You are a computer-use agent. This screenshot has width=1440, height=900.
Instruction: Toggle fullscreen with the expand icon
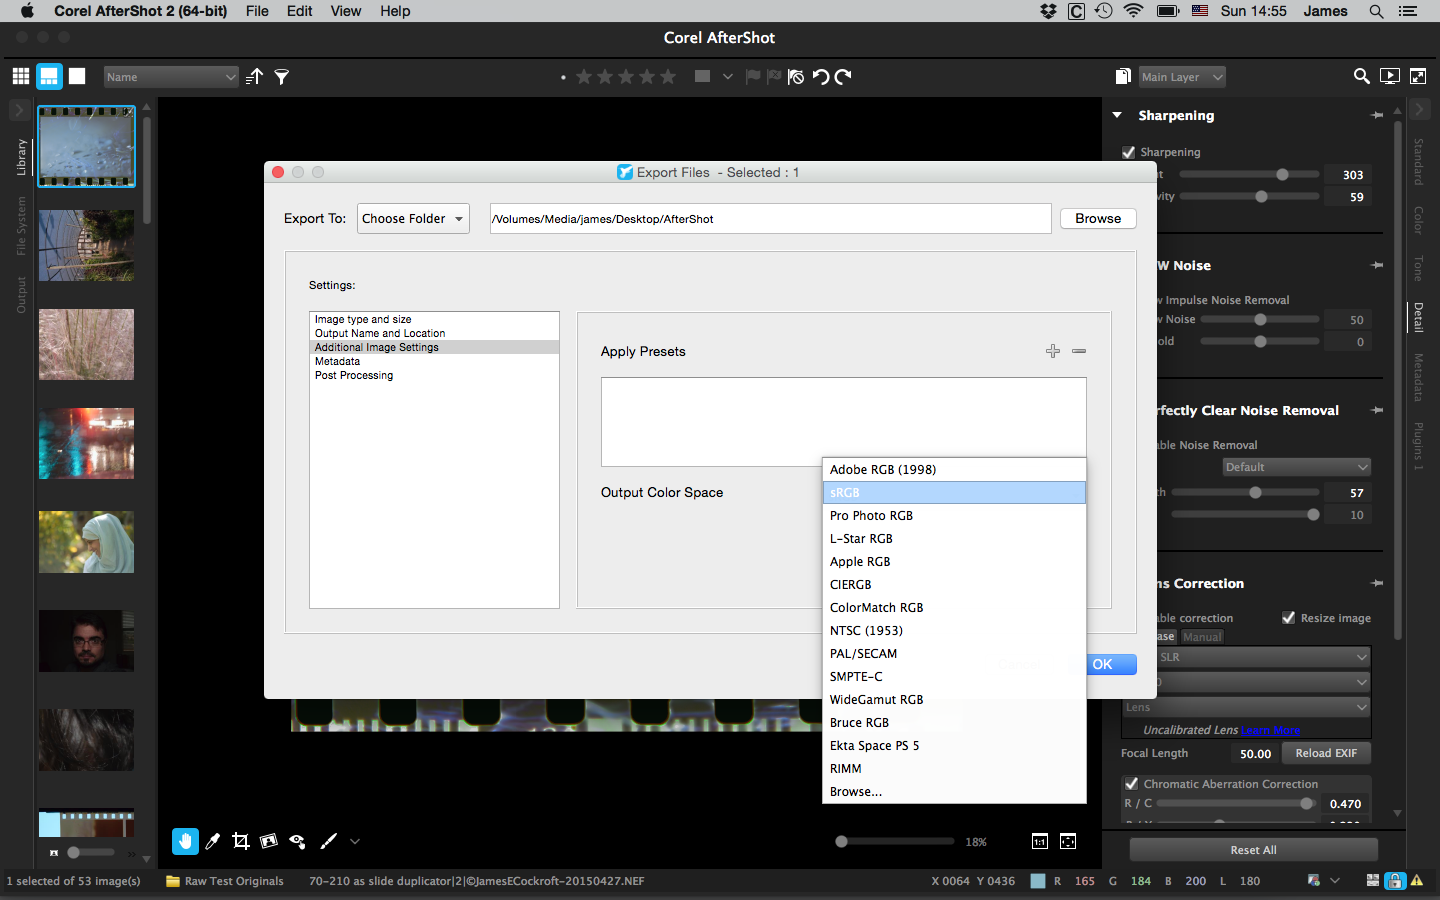[1418, 76]
